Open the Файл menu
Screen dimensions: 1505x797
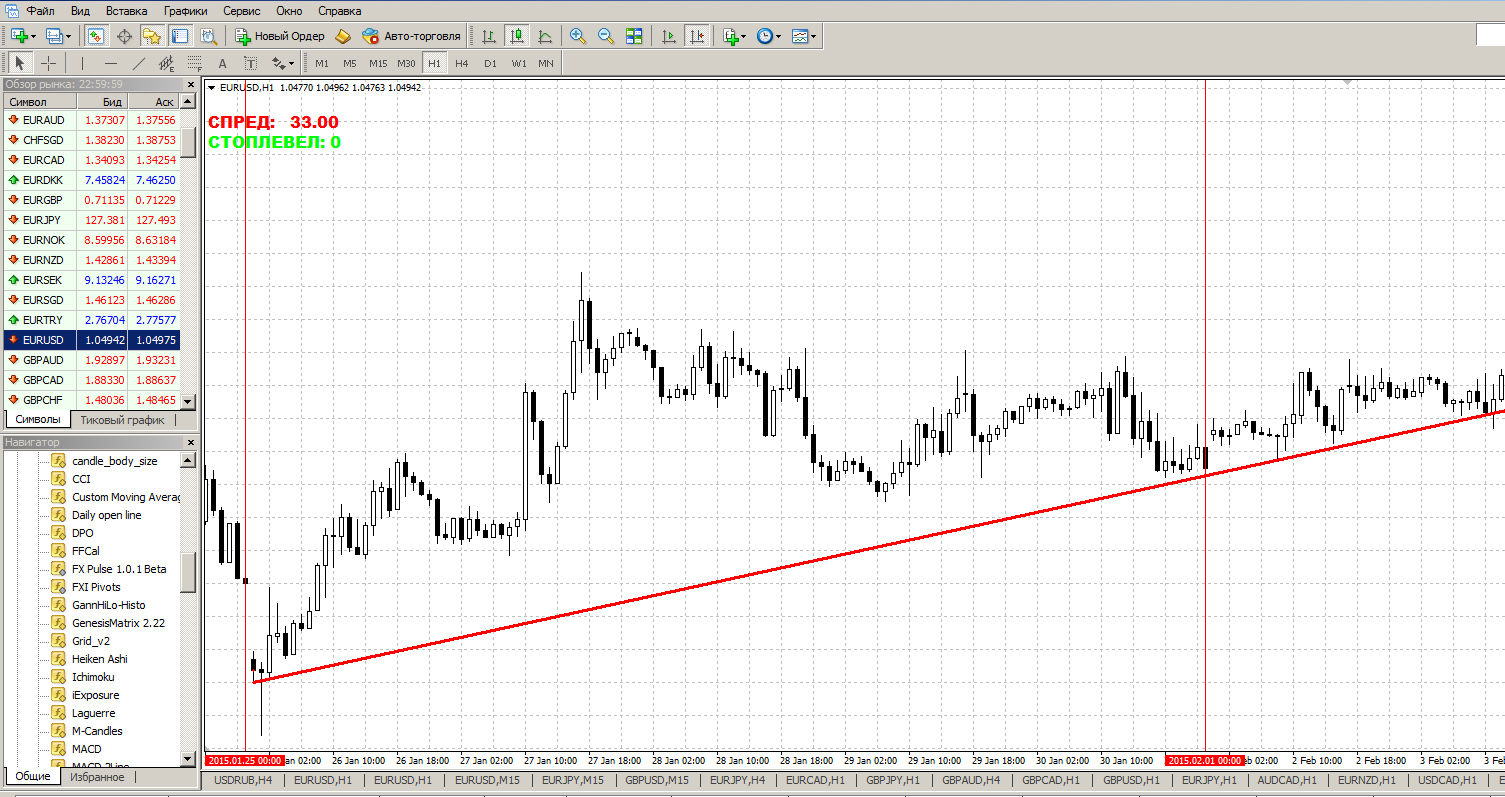pyautogui.click(x=41, y=11)
